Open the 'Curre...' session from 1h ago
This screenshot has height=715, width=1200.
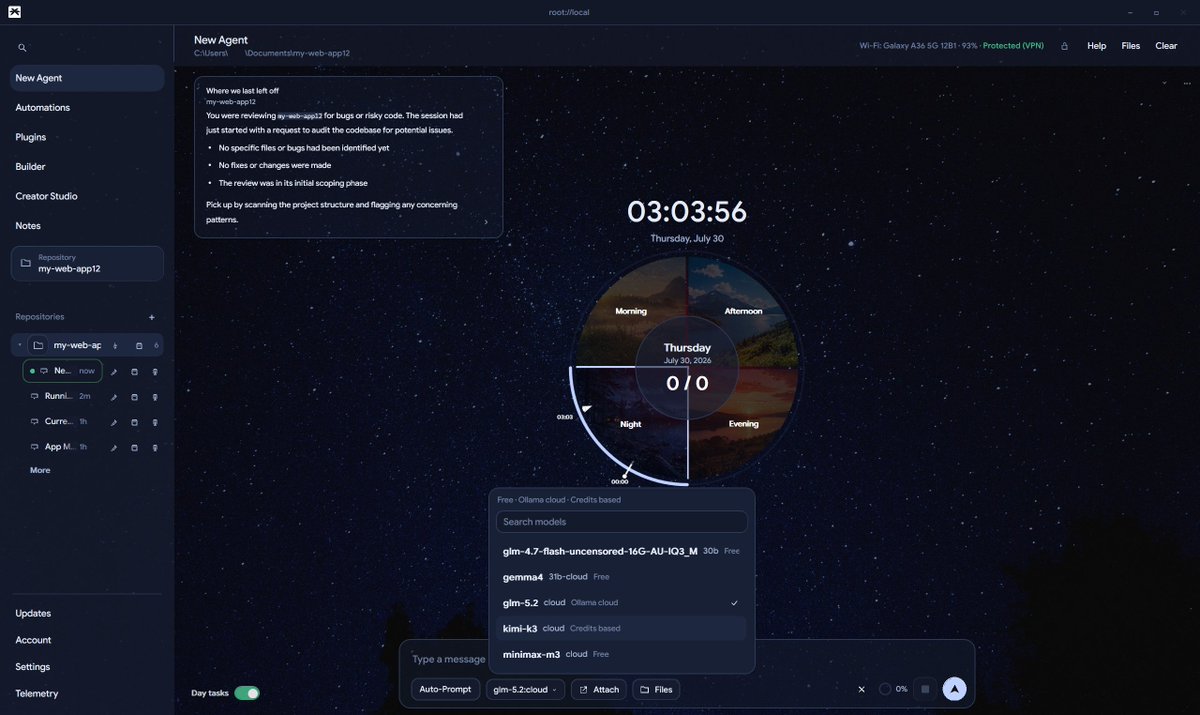coord(63,422)
